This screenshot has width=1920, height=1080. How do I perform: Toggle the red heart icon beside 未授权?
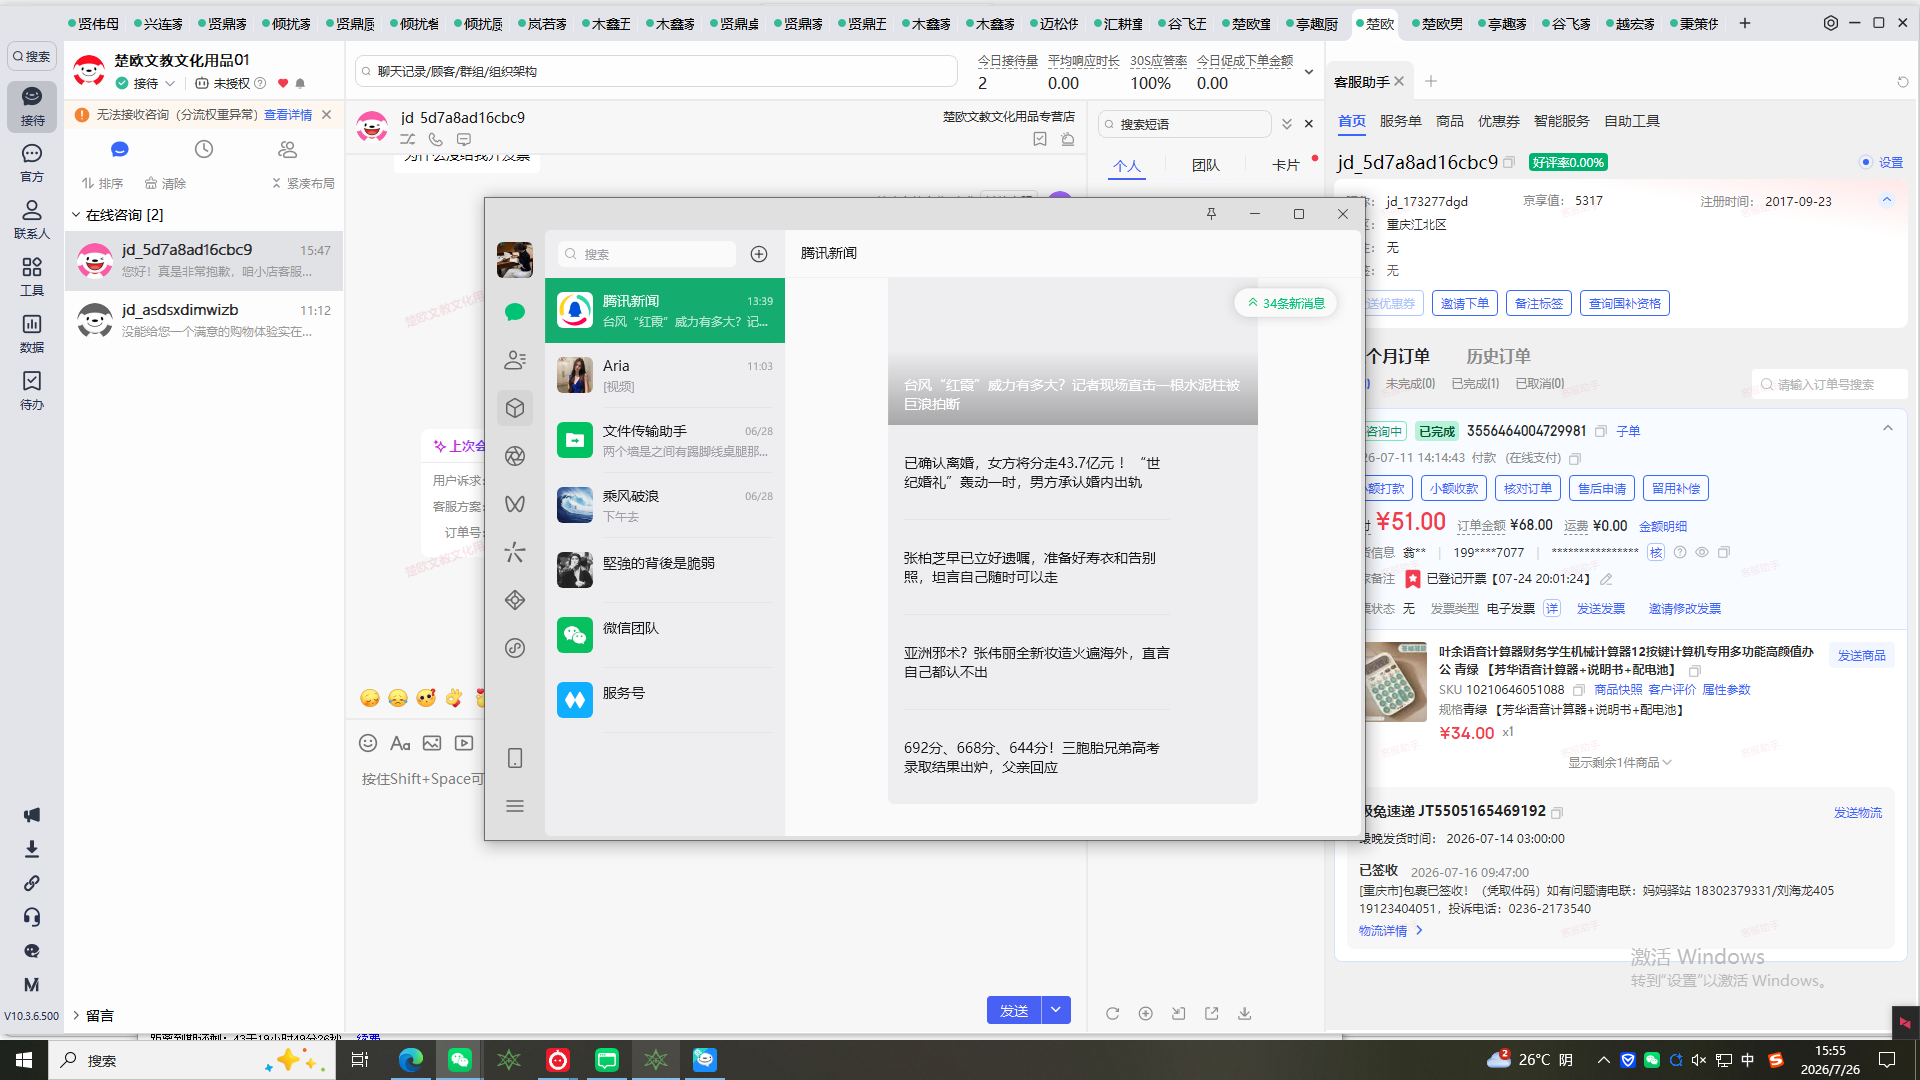tap(283, 83)
